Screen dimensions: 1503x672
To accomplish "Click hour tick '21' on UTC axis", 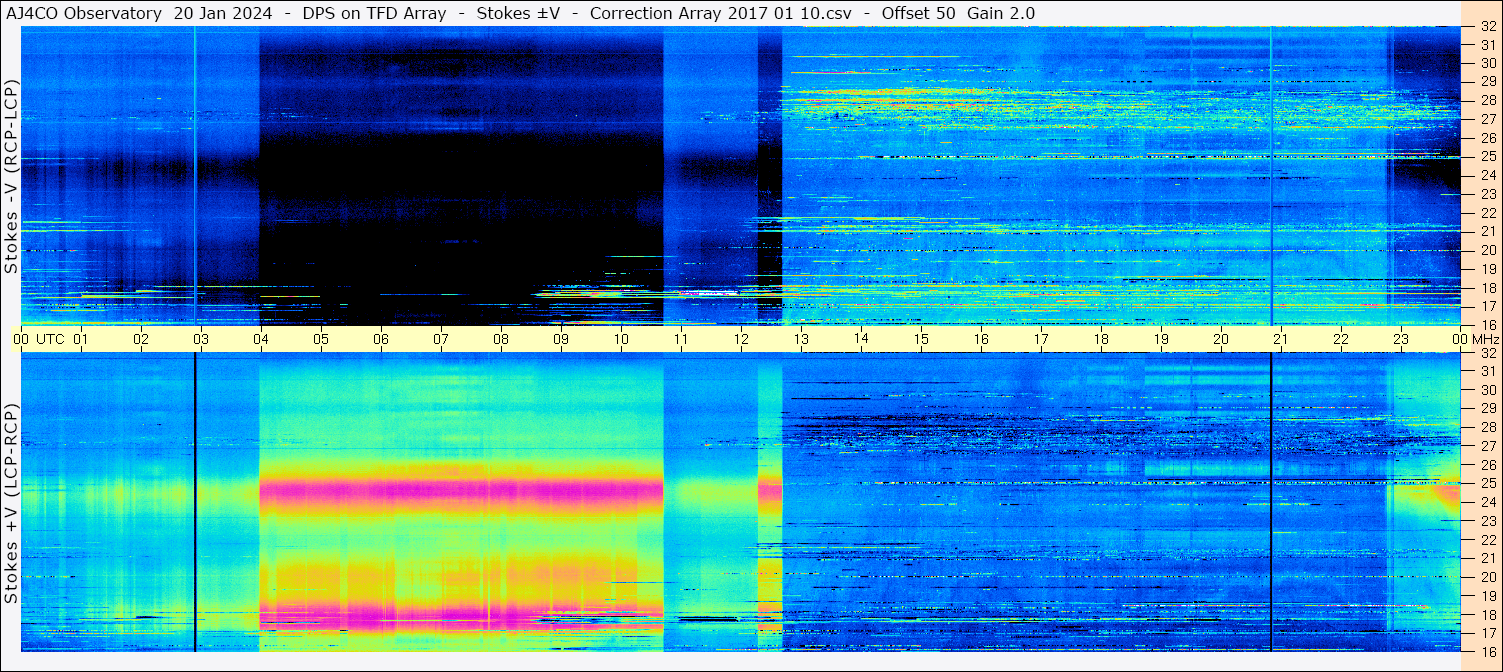I will pyautogui.click(x=1280, y=339).
